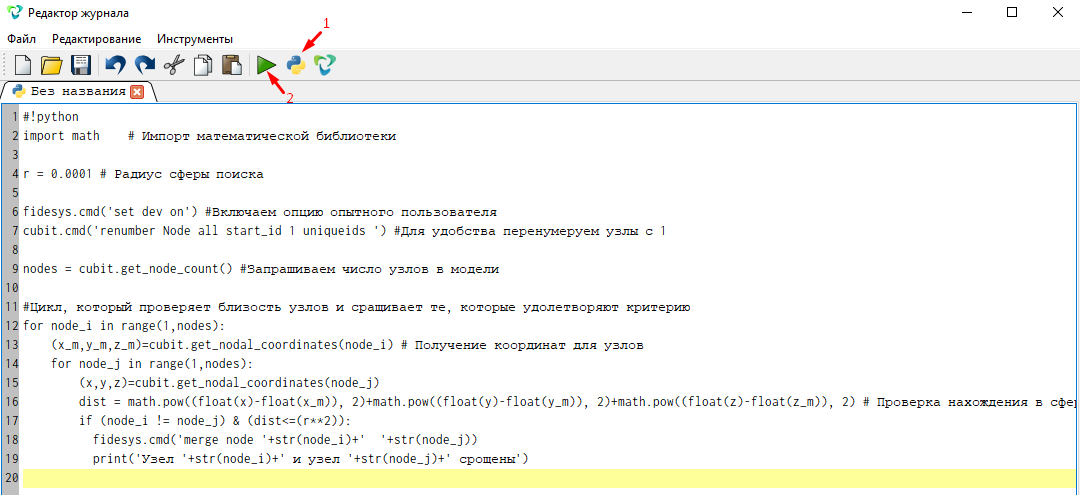The image size is (1080, 495).
Task: Select the Fidesys journal mode icon
Action: point(324,65)
